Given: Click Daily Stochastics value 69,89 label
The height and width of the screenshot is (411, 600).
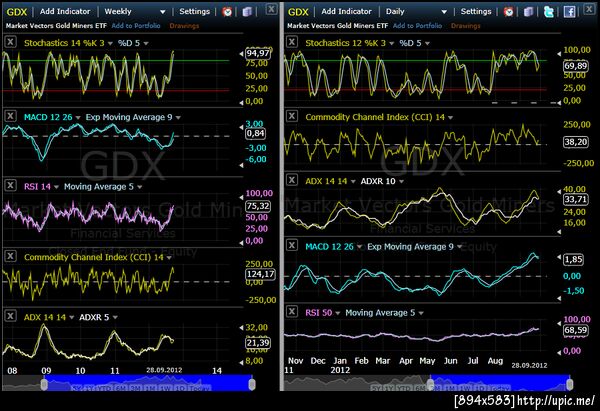Looking at the screenshot, I should click(x=576, y=66).
